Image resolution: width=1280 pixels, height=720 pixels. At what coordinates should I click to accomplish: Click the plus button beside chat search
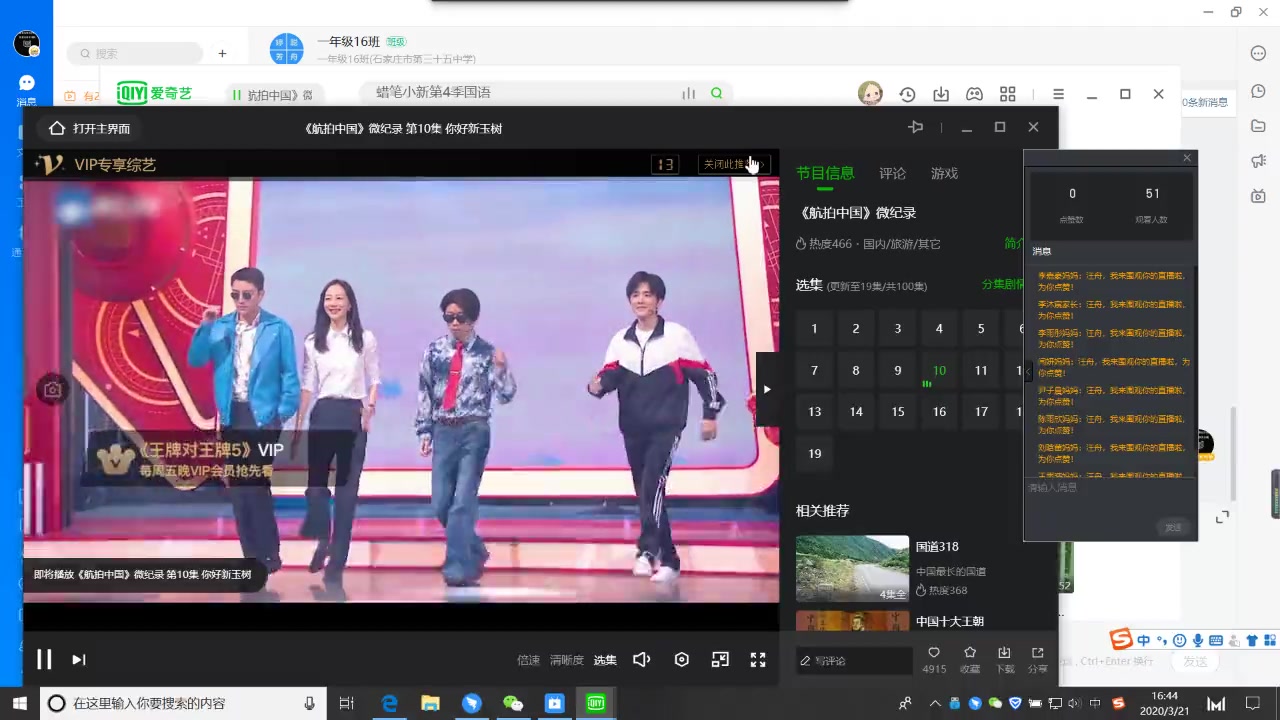tap(222, 53)
